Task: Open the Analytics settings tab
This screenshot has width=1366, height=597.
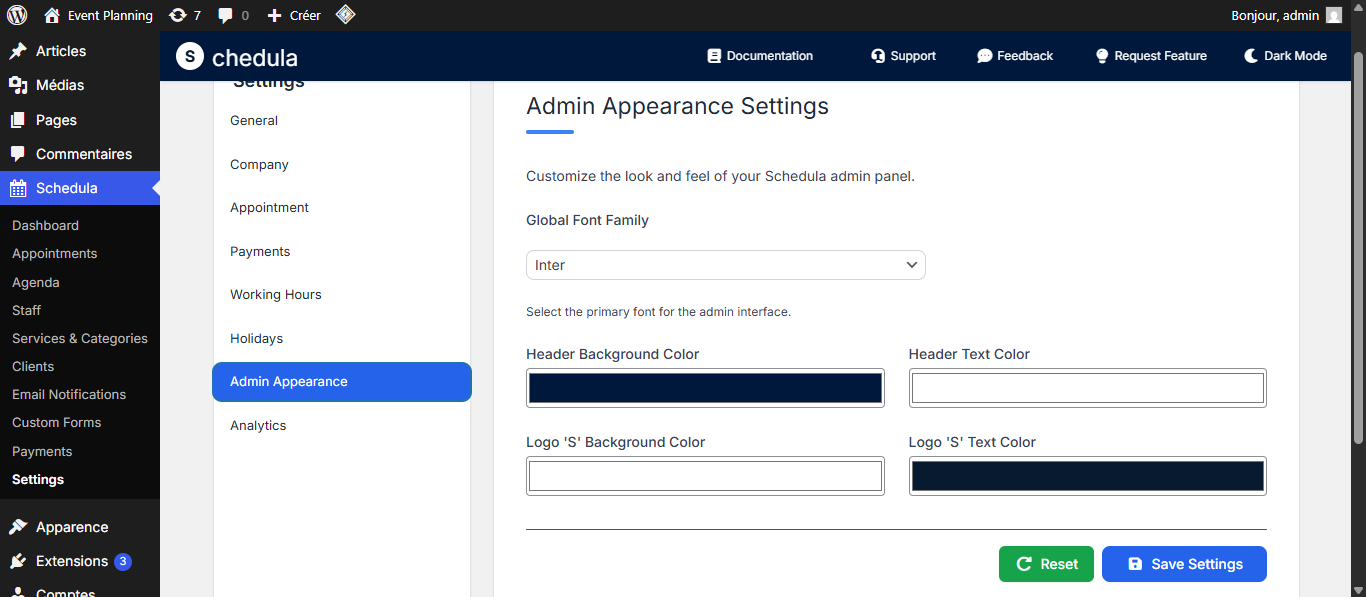Action: (x=342, y=426)
